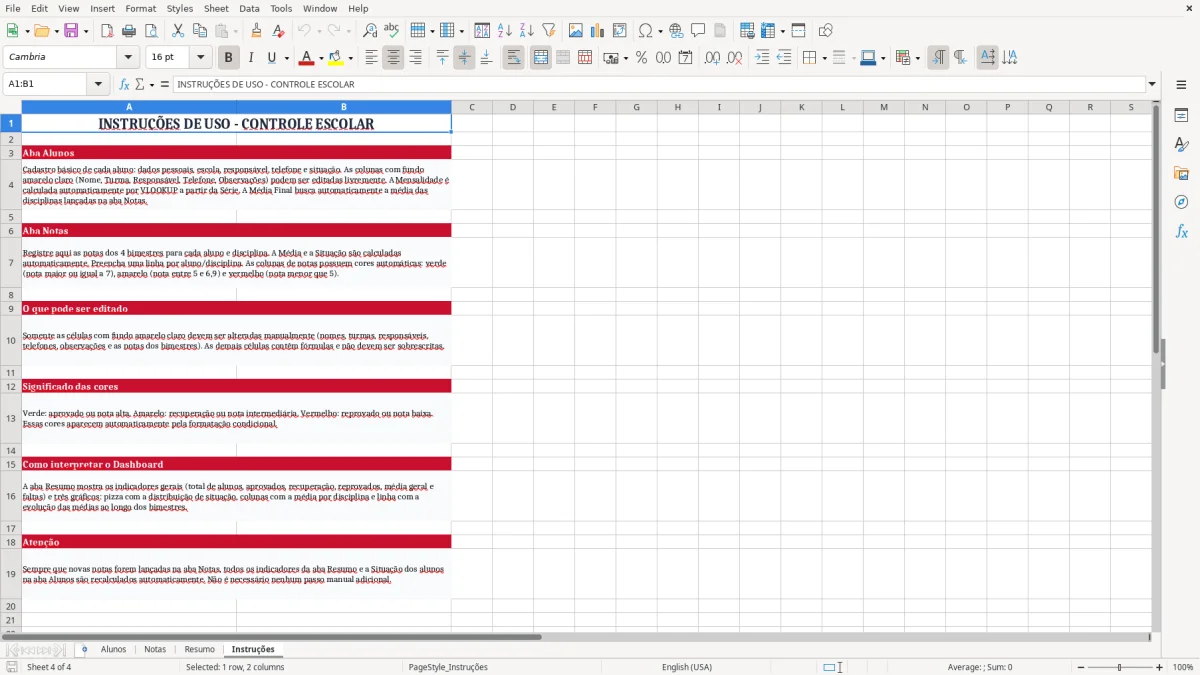Open the sidebar Navigator compass icon
The height and width of the screenshot is (675, 1200).
[1181, 202]
